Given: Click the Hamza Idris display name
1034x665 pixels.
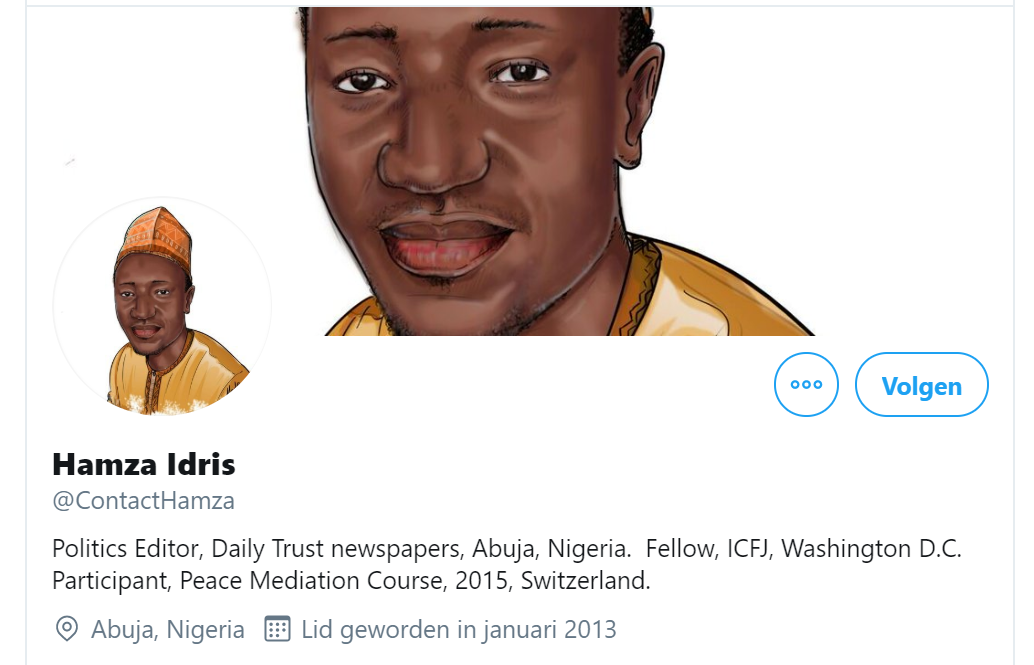Looking at the screenshot, I should pyautogui.click(x=144, y=464).
